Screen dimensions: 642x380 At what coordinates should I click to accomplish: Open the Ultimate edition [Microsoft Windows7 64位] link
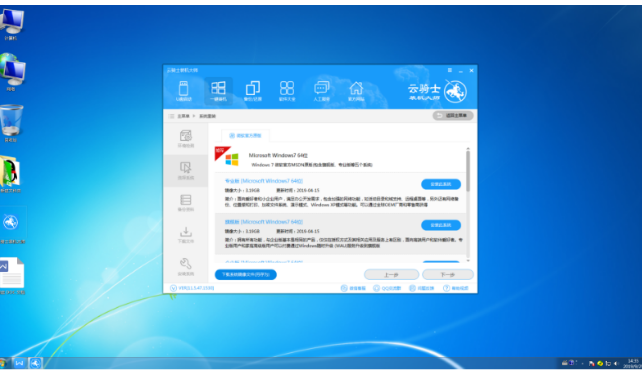coord(264,222)
